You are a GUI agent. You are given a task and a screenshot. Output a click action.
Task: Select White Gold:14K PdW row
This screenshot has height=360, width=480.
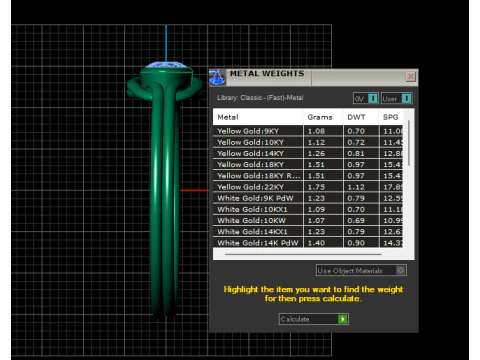pos(308,243)
